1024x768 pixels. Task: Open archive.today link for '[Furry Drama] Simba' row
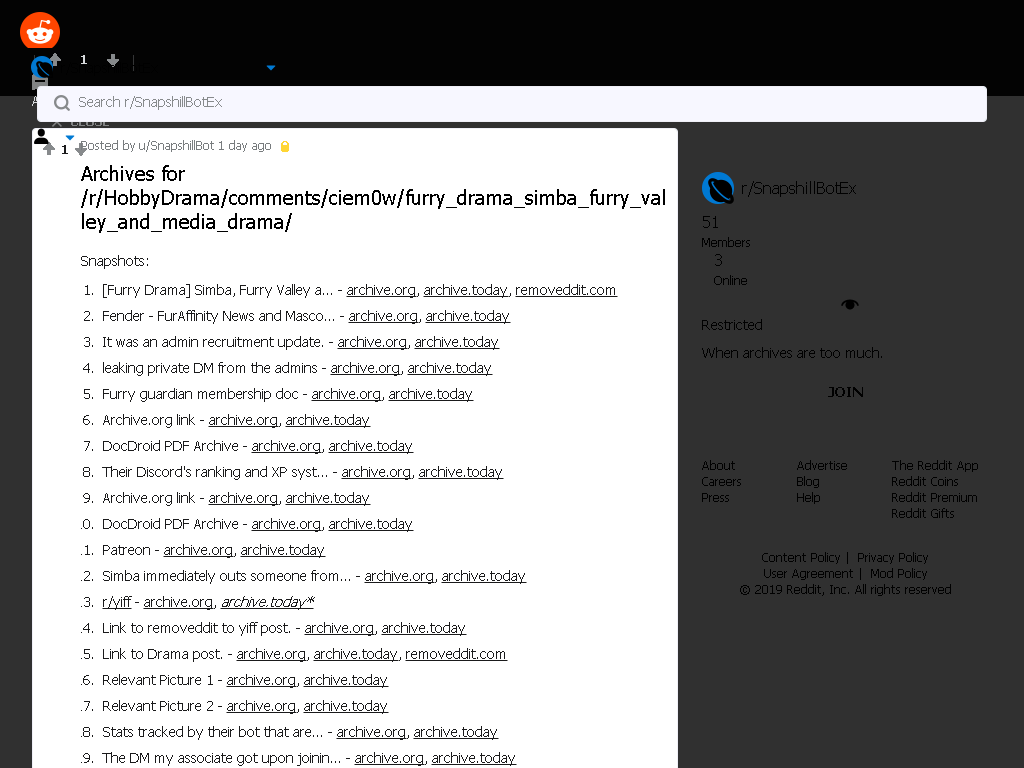pos(465,290)
